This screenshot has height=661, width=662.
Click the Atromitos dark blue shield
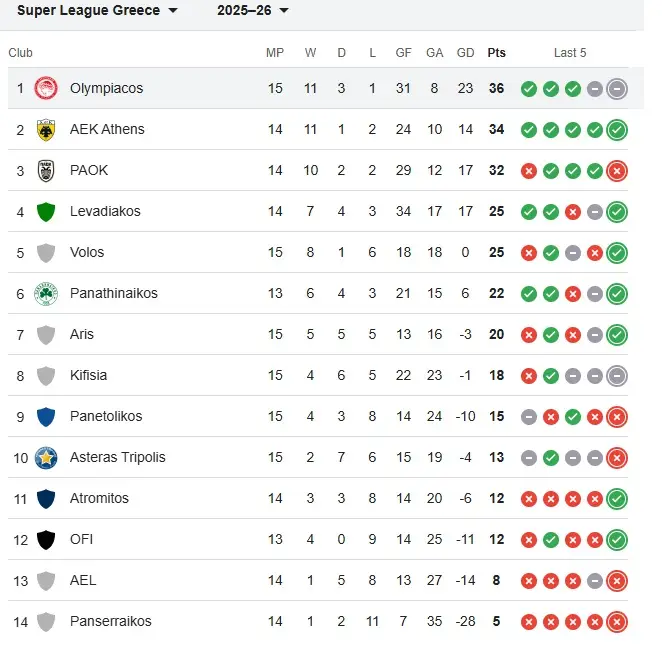click(46, 498)
